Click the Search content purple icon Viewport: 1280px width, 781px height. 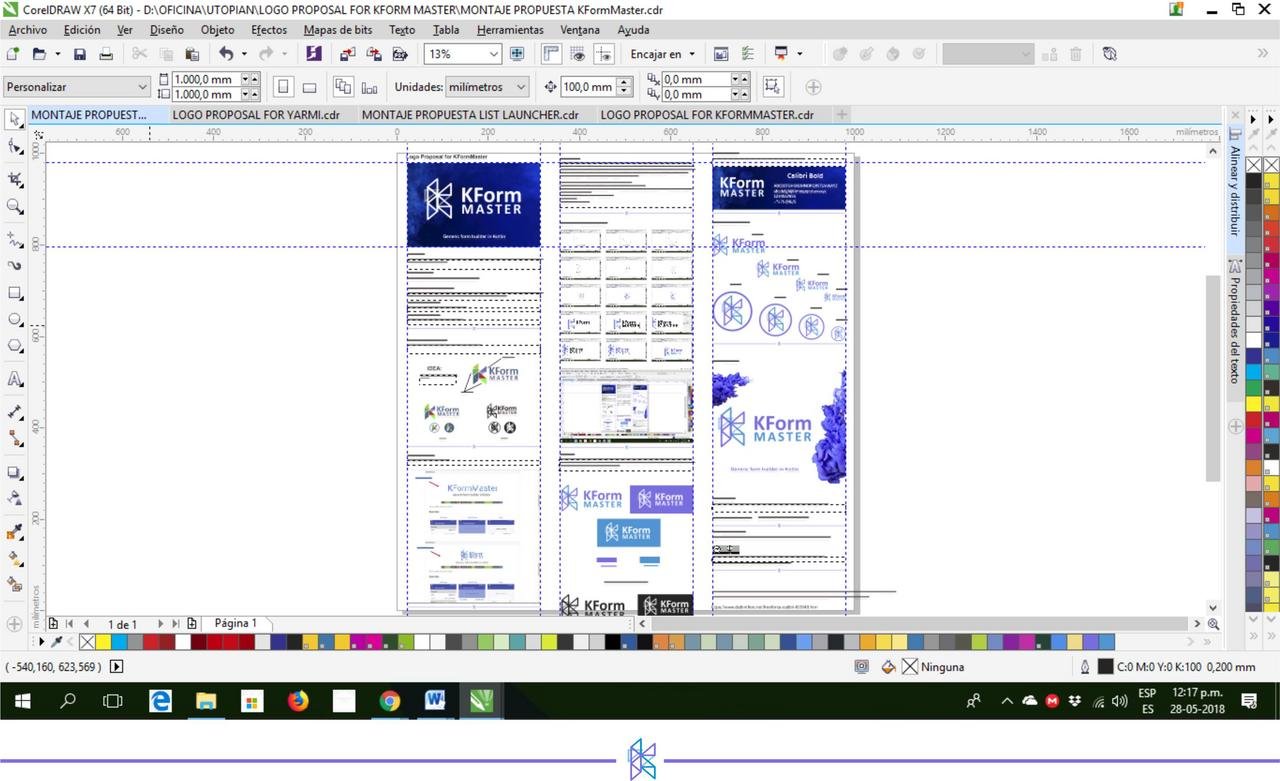(x=314, y=54)
